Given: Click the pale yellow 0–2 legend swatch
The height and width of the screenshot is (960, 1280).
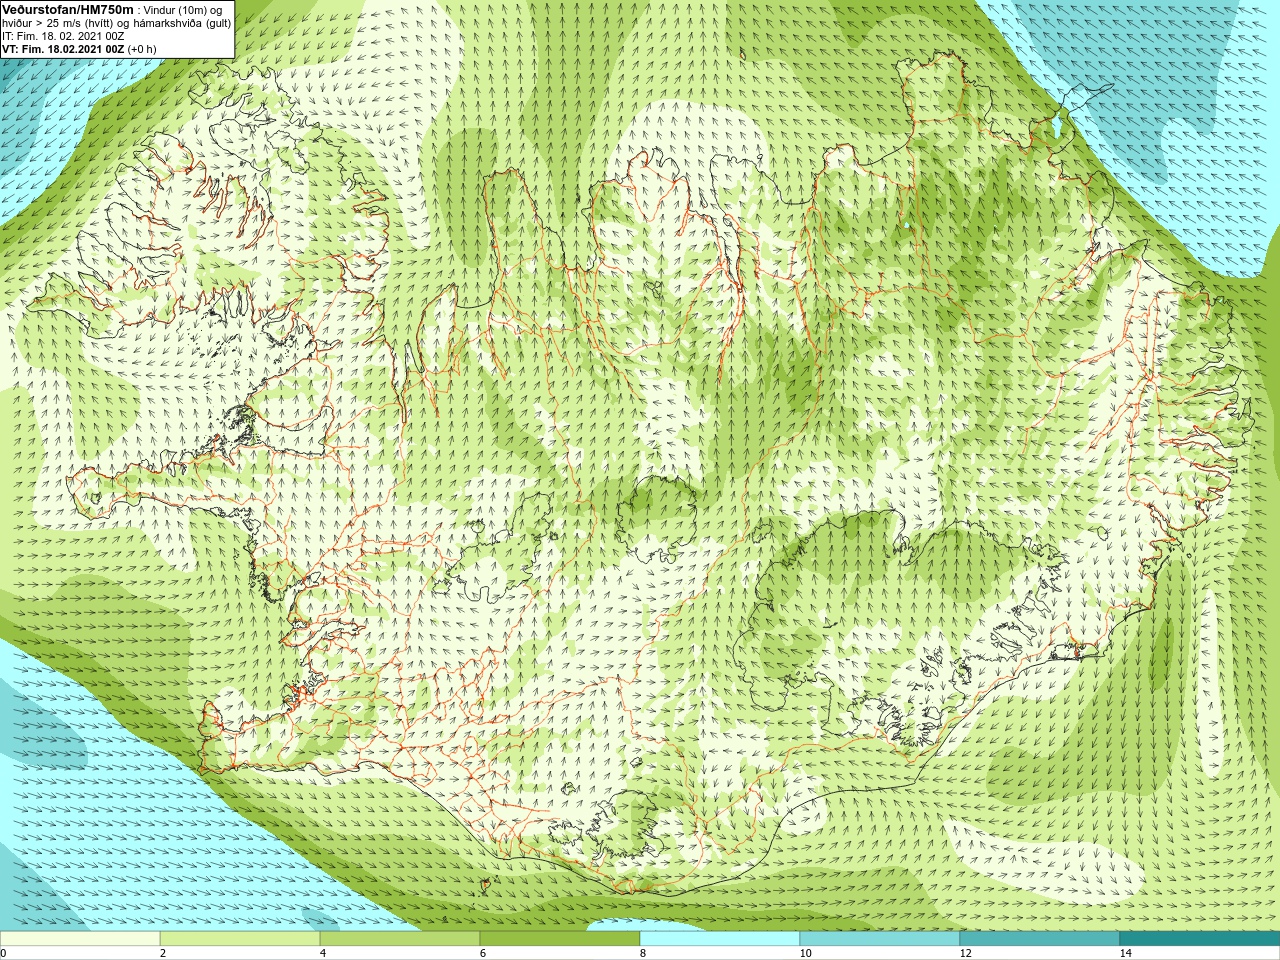Looking at the screenshot, I should (80, 939).
